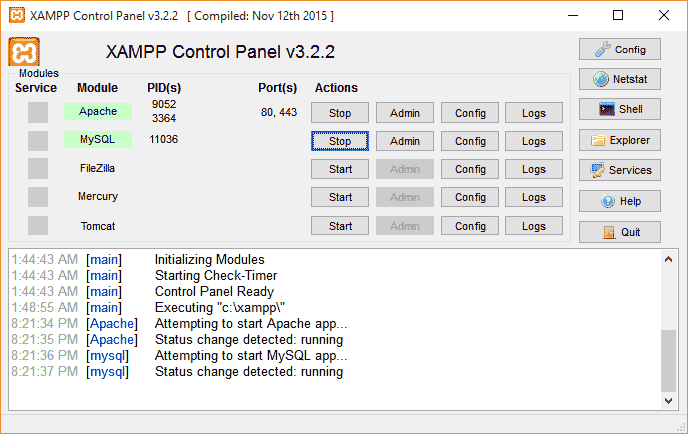Click the 'Control Panel Ready' log line
Screen dimensions: 688x434
214,292
